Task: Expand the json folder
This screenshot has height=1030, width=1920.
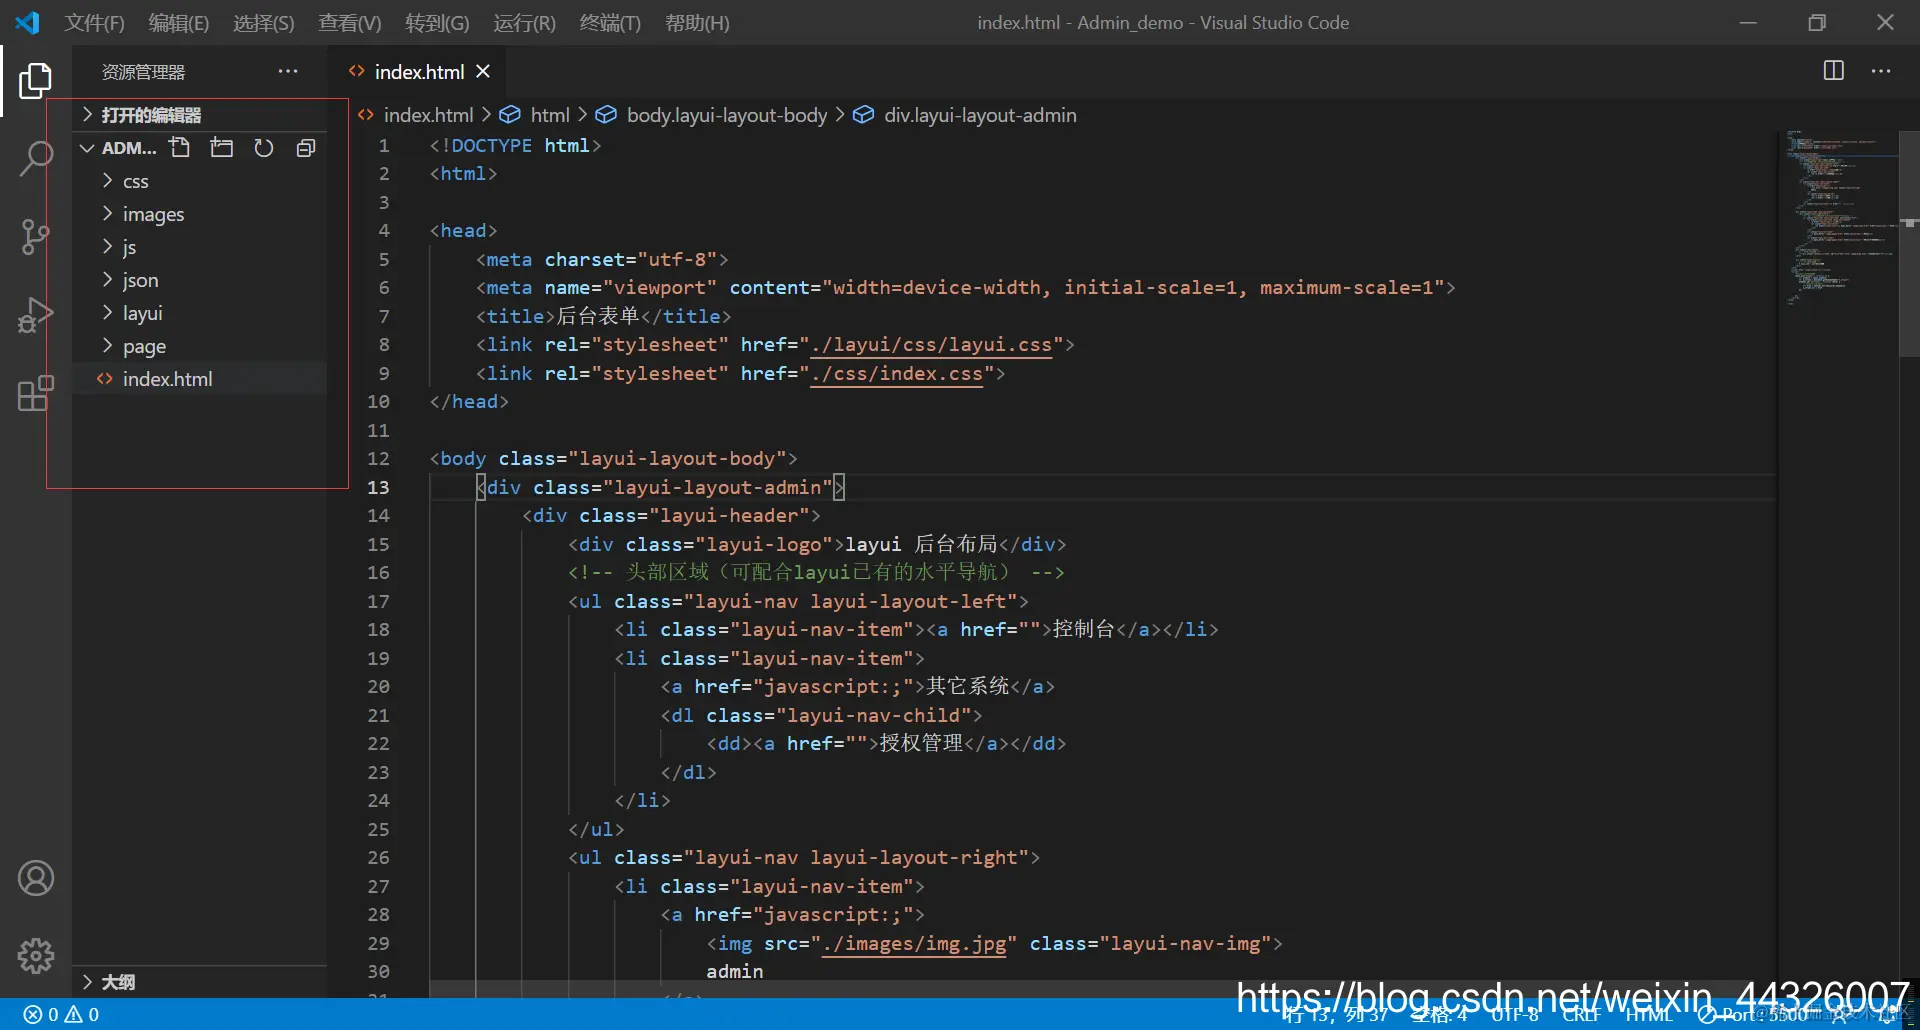Action: (141, 280)
